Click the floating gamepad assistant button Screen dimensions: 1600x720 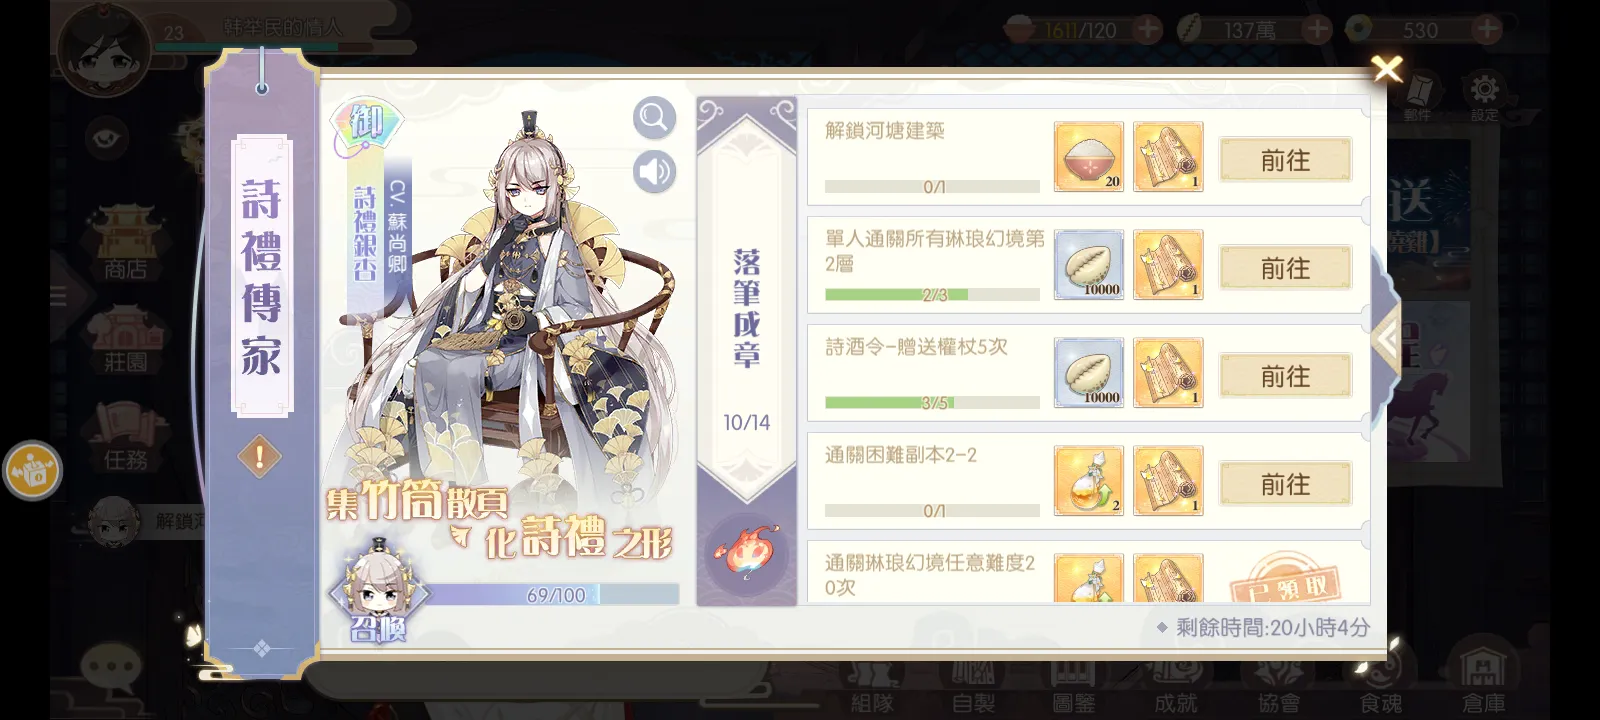(x=32, y=470)
